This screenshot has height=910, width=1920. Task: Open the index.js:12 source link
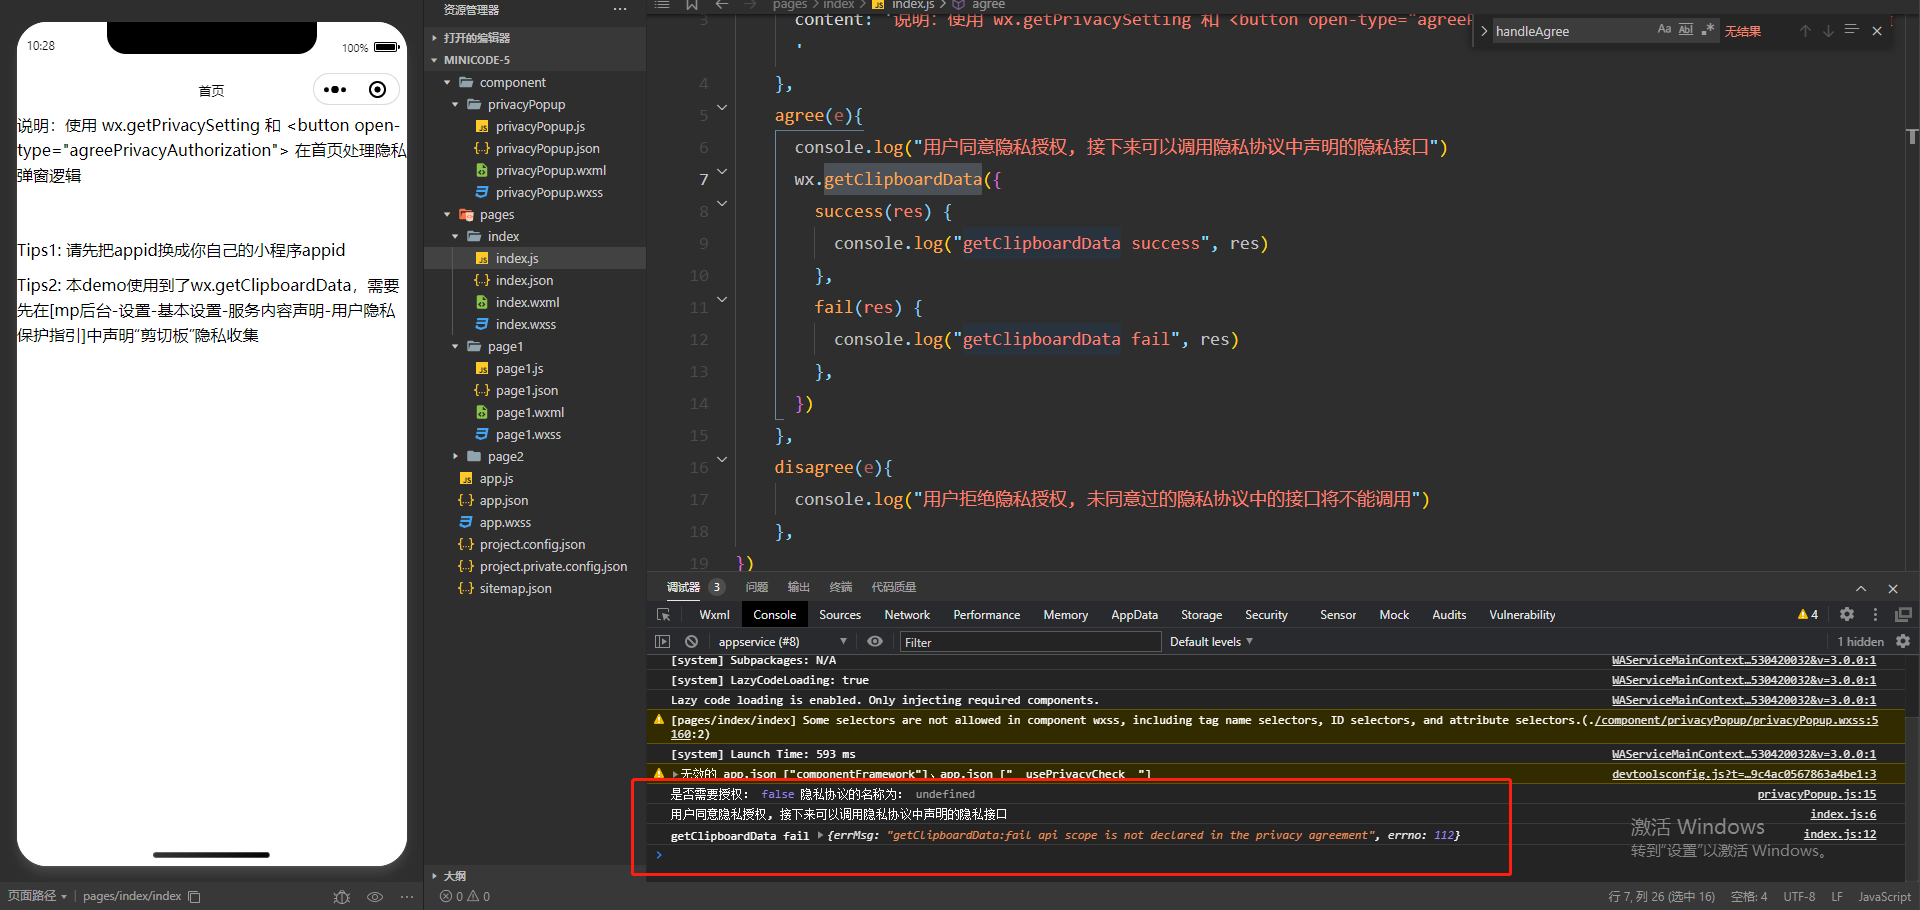pos(1839,834)
